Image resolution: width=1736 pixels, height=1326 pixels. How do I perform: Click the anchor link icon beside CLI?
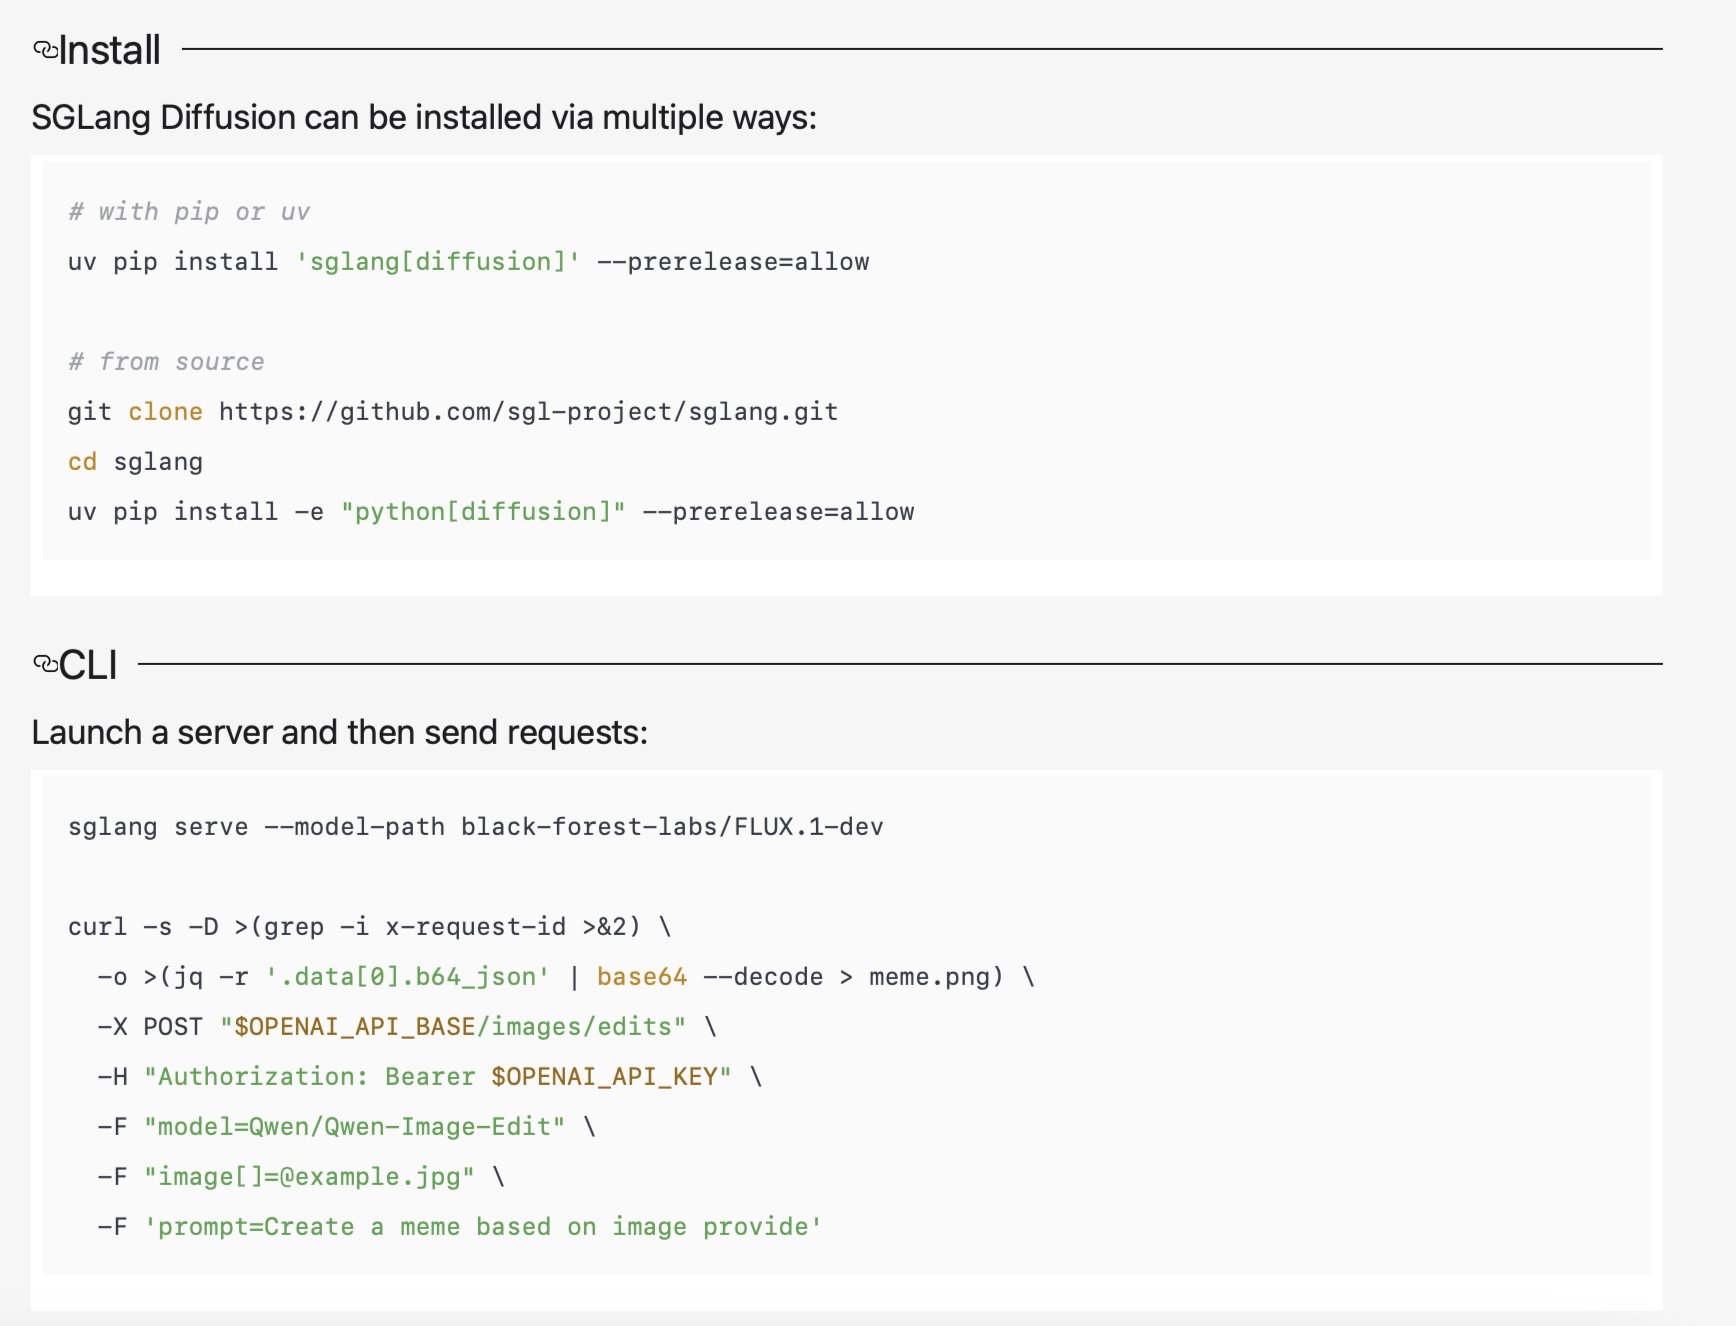coord(45,664)
